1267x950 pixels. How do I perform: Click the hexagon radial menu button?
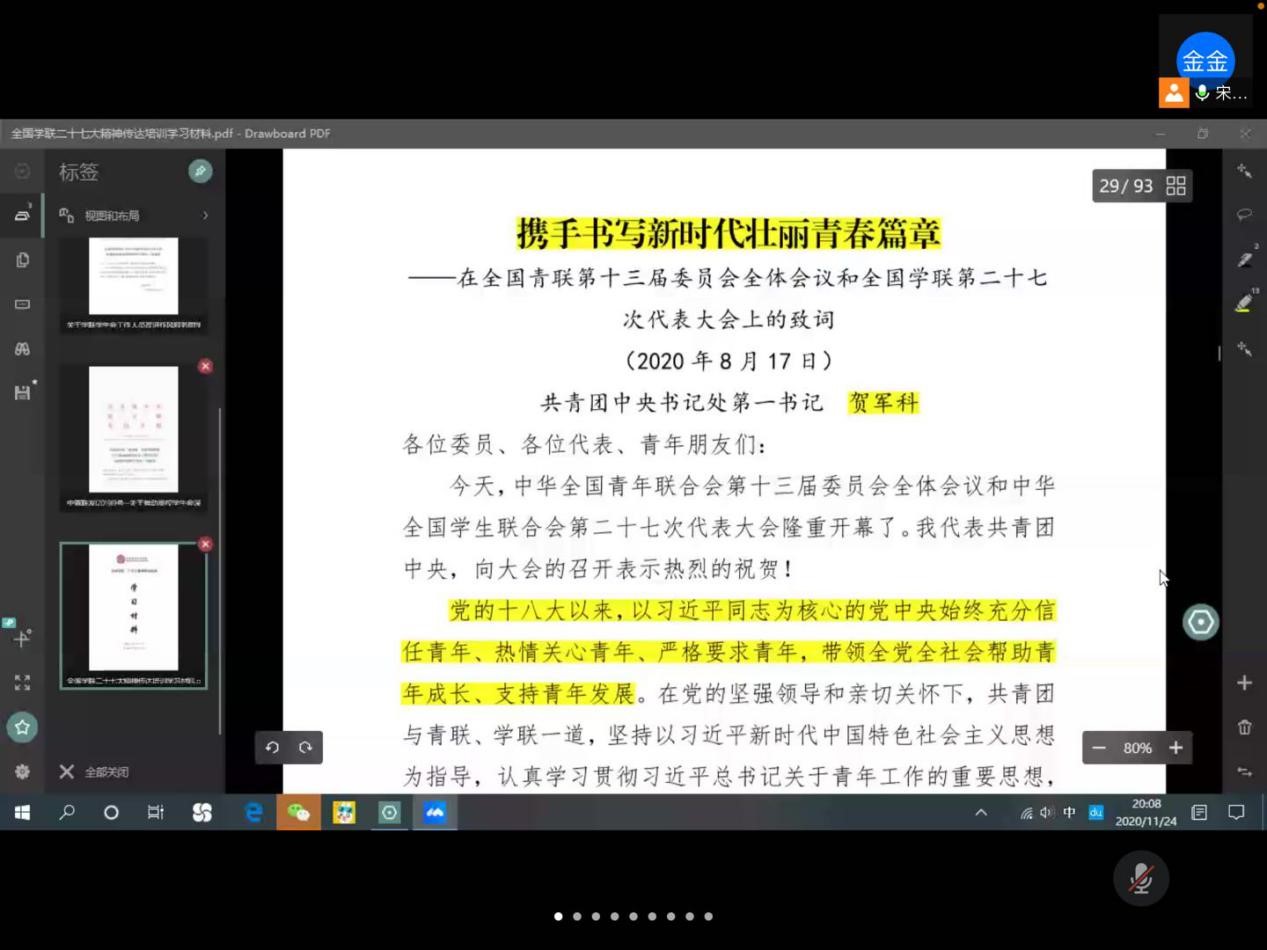pyautogui.click(x=1200, y=622)
